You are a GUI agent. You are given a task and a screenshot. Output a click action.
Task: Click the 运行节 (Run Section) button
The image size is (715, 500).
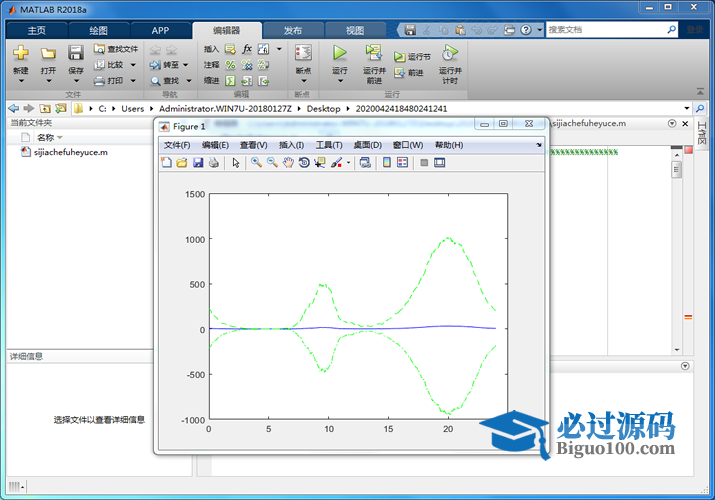point(413,57)
